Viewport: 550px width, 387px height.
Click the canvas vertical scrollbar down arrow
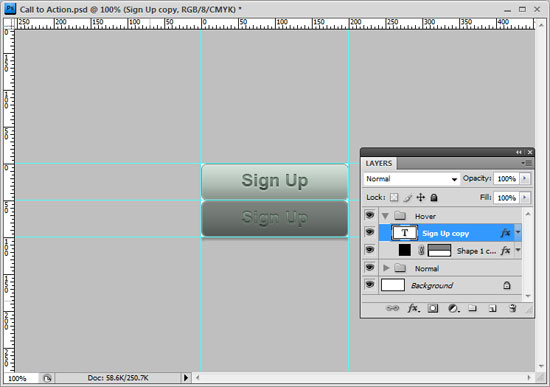pyautogui.click(x=541, y=366)
